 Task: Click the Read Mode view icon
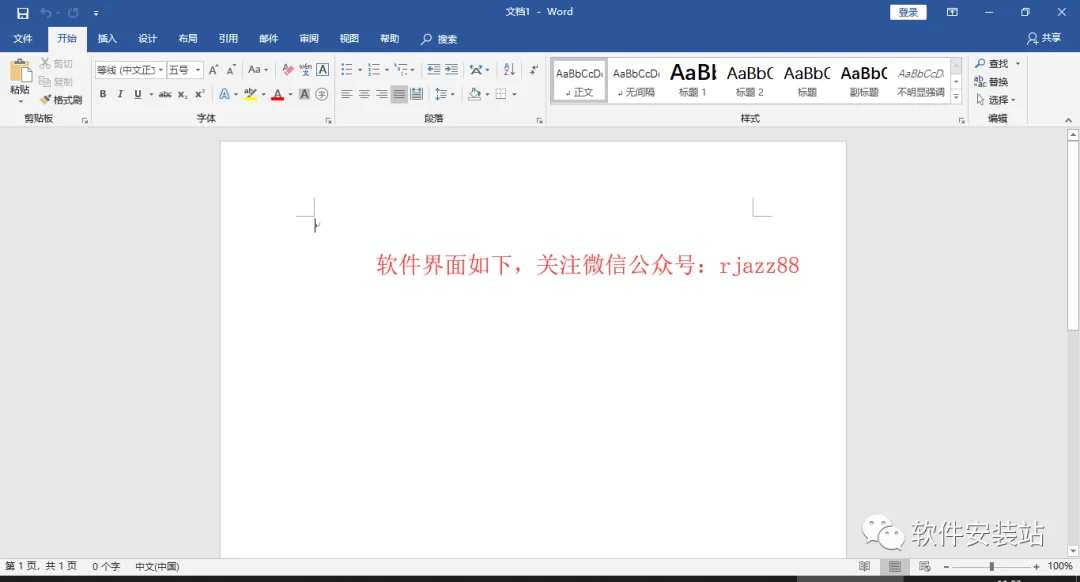(864, 566)
